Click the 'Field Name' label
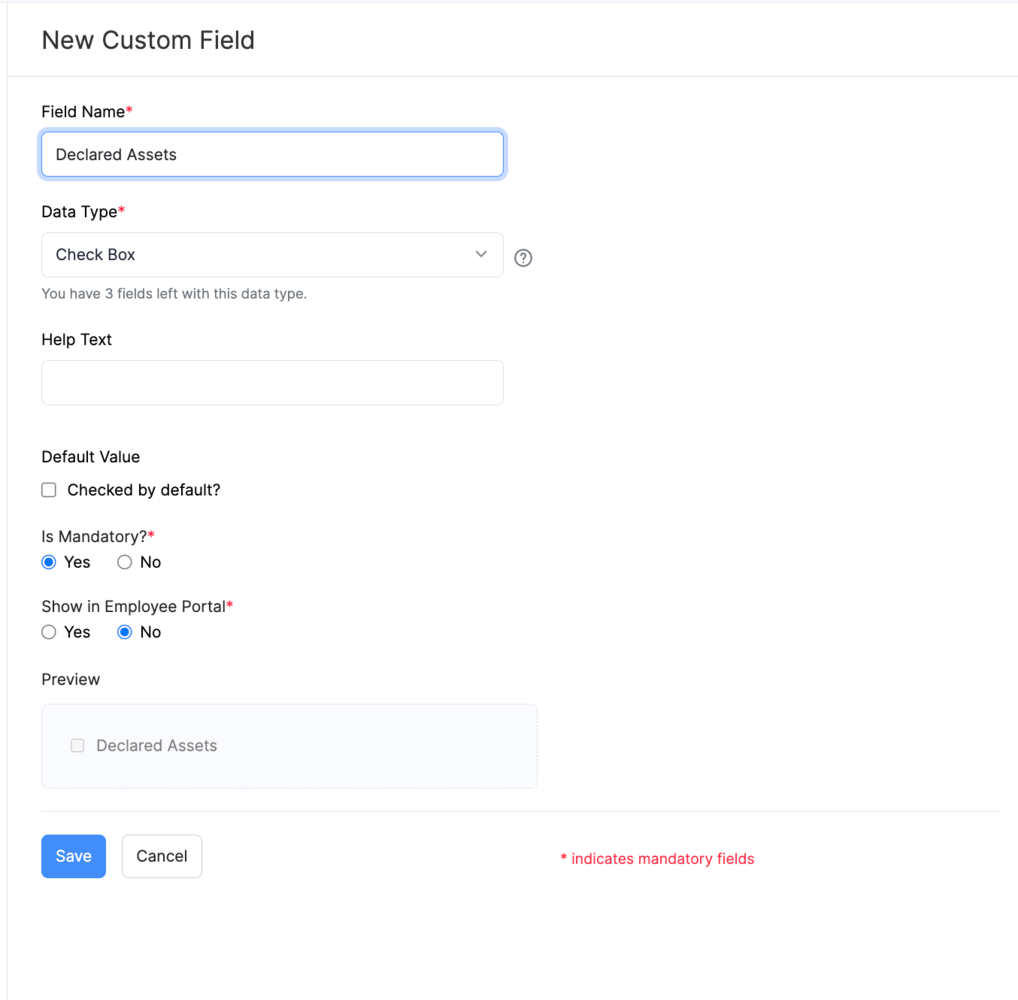The width and height of the screenshot is (1018, 1000). [x=83, y=112]
